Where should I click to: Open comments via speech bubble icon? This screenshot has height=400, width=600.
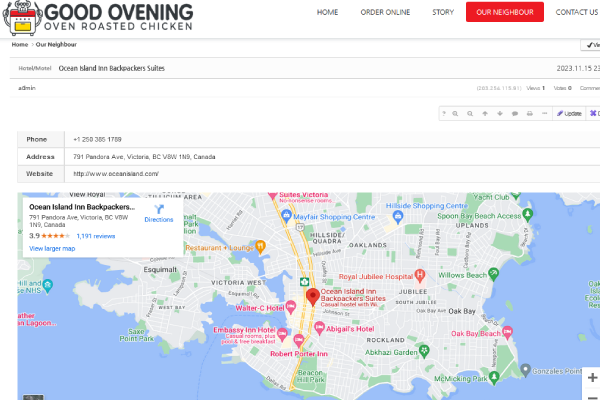515,114
